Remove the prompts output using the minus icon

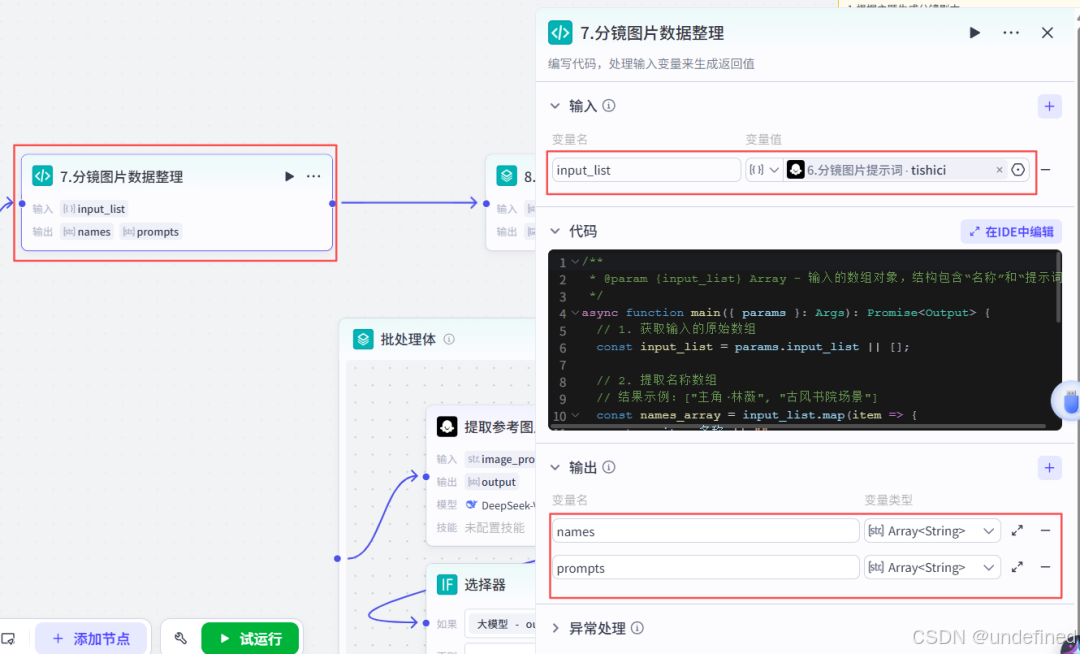[1045, 567]
